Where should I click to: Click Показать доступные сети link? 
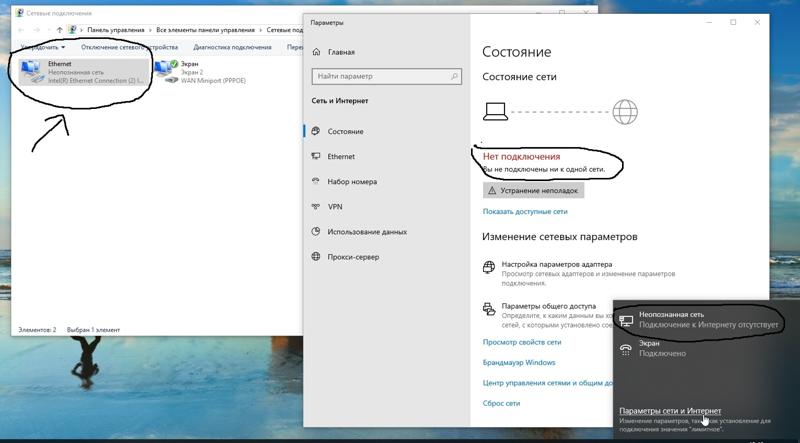(525, 211)
